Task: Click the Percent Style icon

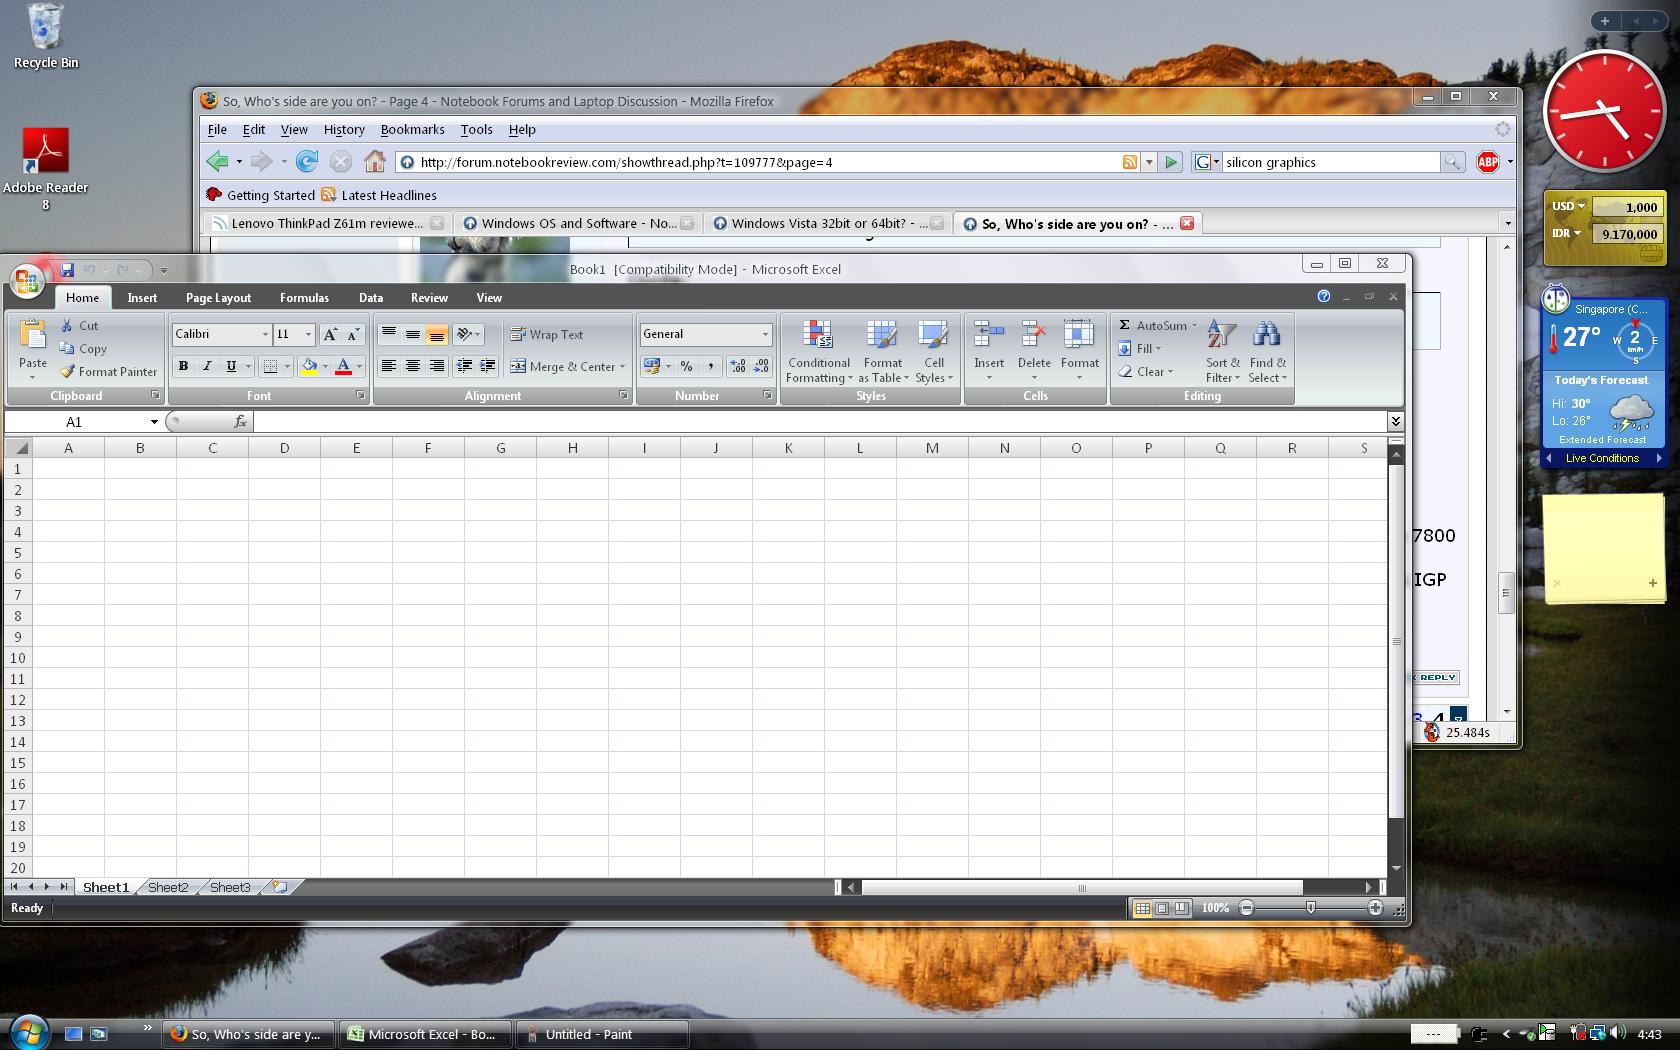Action: pos(687,367)
